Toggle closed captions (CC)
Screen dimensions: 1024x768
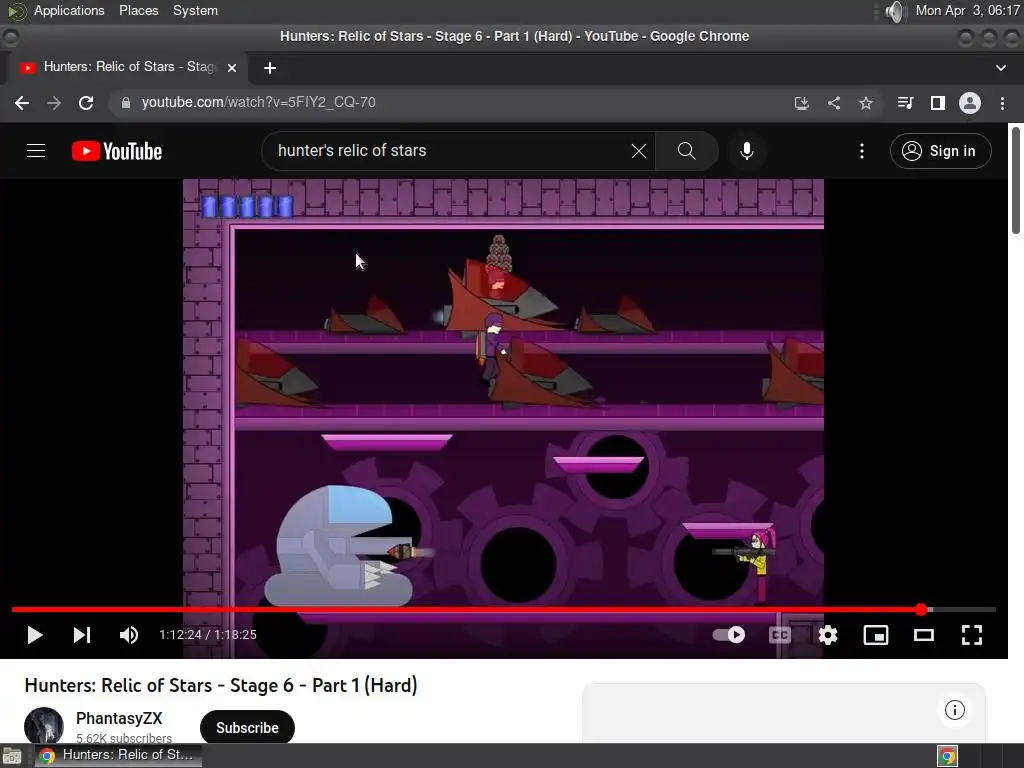click(780, 635)
